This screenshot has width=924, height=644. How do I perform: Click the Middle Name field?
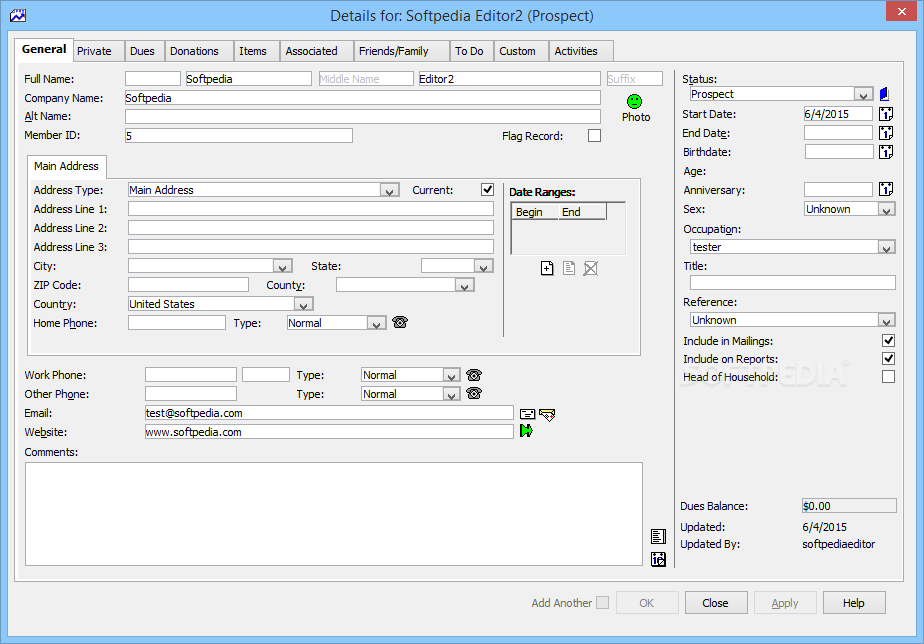(366, 79)
